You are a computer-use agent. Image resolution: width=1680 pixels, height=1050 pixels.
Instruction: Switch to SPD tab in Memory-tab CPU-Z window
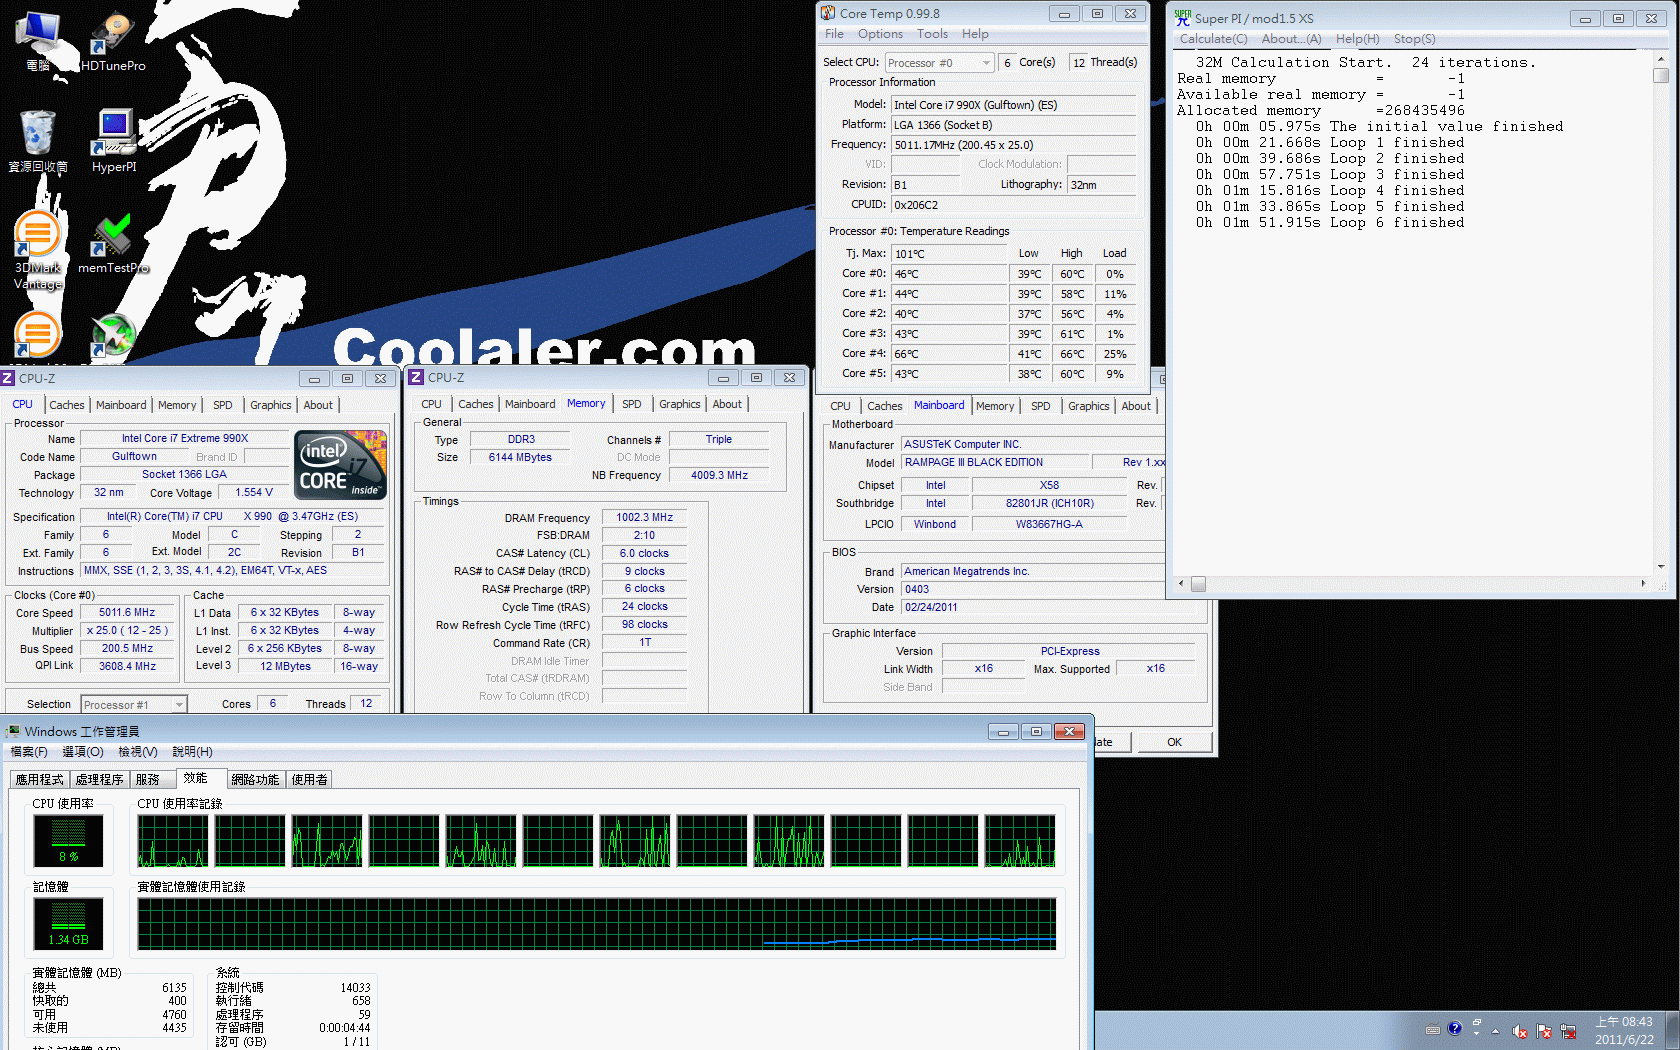coord(631,404)
